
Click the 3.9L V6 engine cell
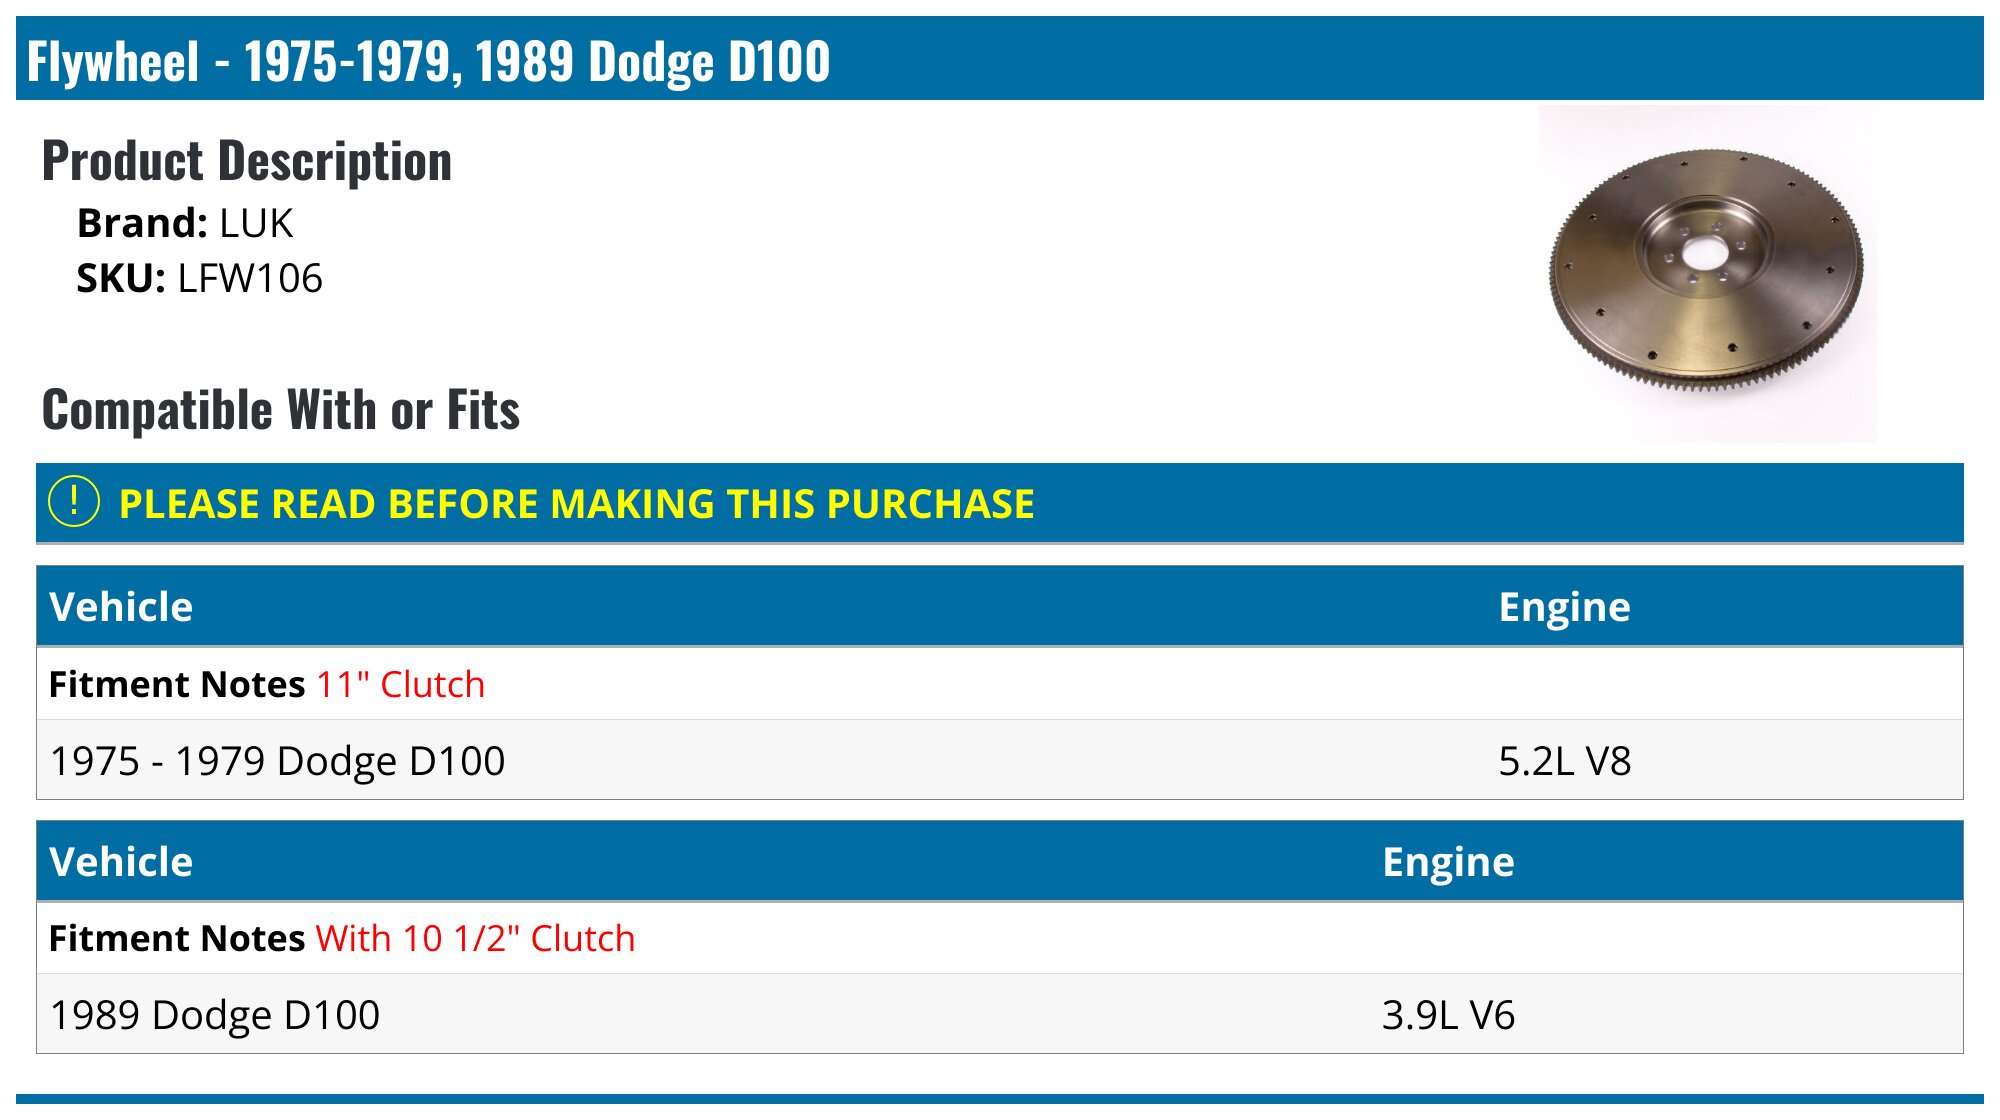tap(1448, 1015)
